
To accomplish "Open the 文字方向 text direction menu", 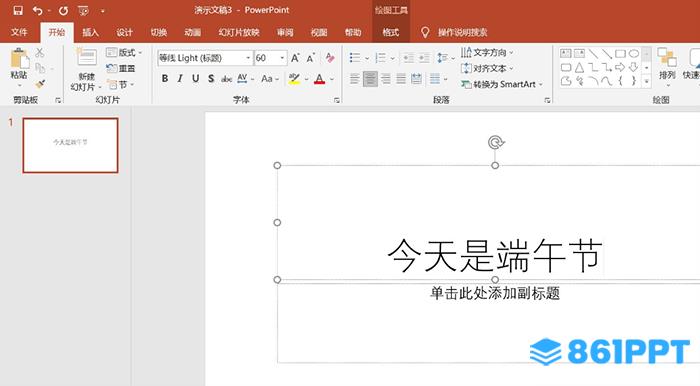I will 487,53.
